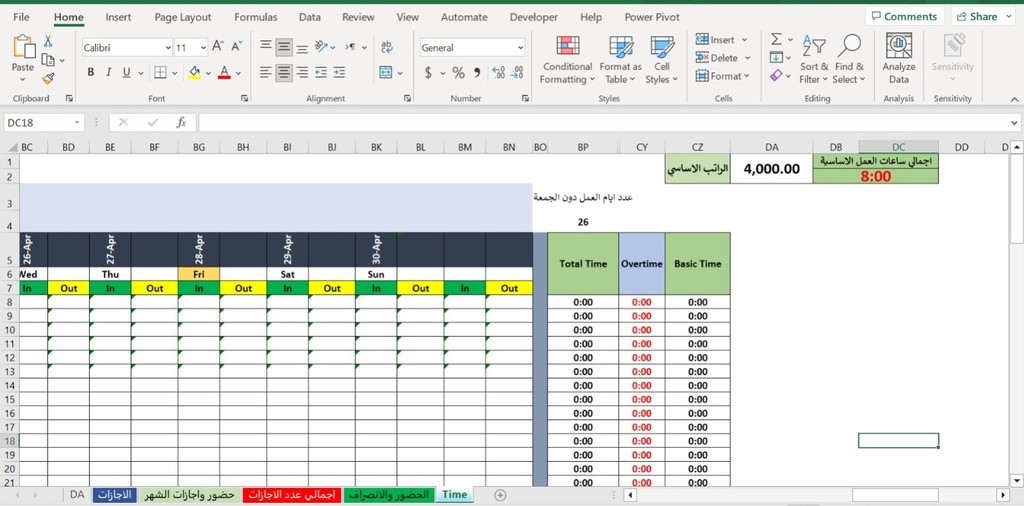Click the yellow Fill Color swatch

click(x=194, y=72)
